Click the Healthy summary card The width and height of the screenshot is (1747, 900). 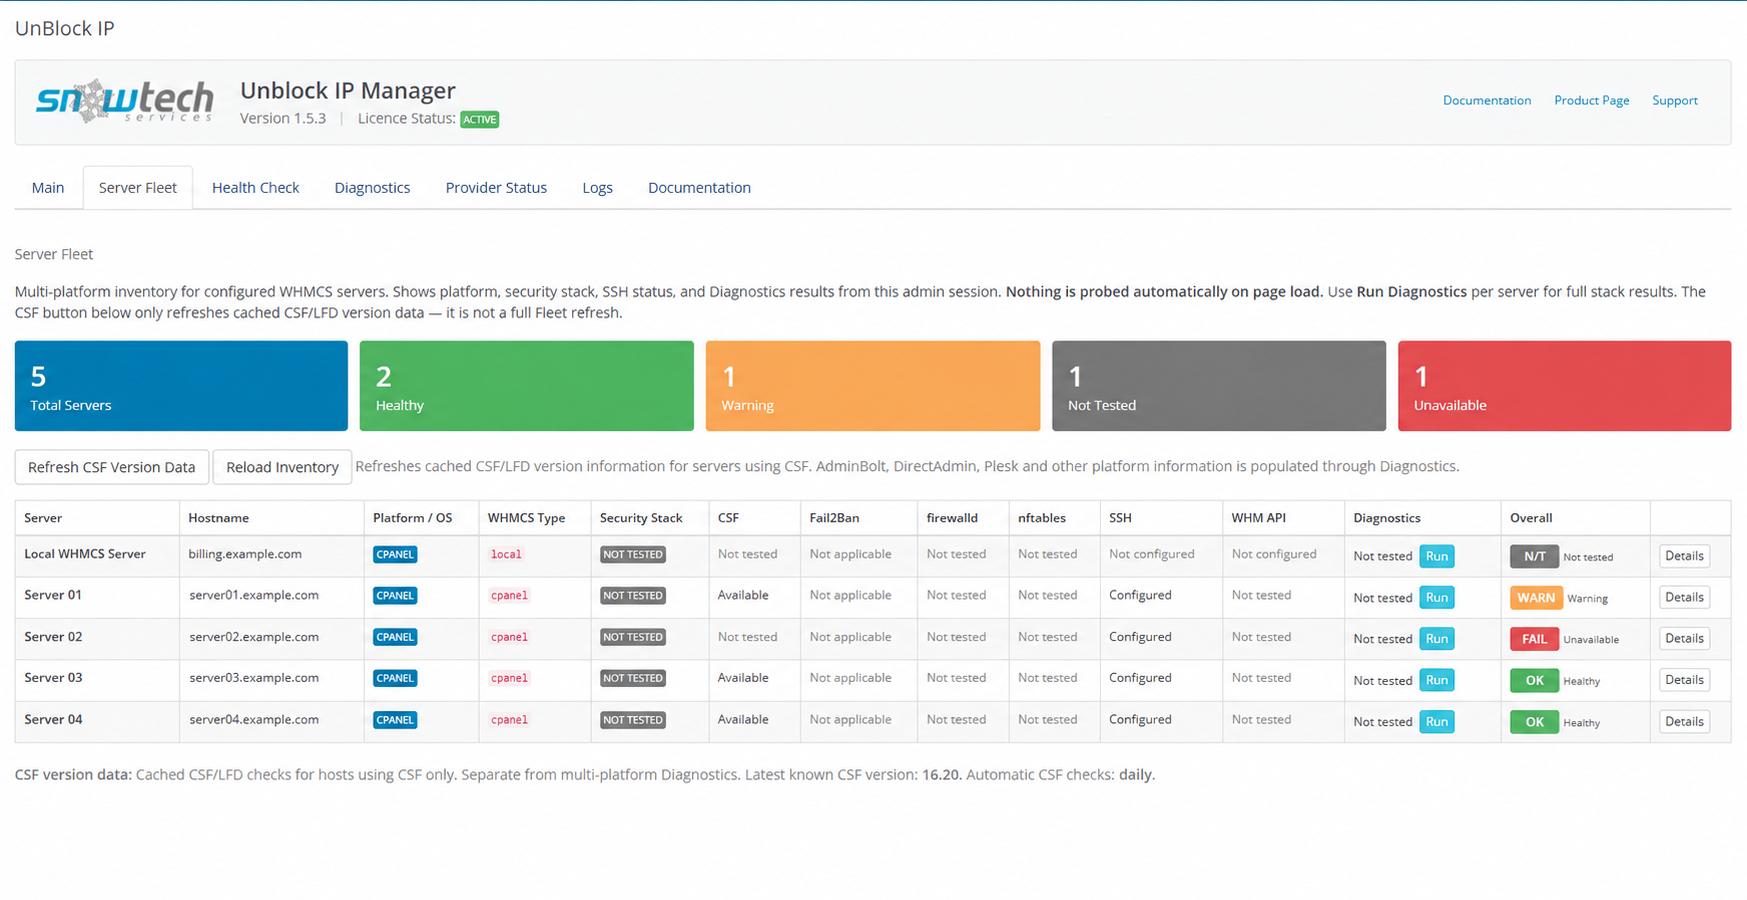526,386
